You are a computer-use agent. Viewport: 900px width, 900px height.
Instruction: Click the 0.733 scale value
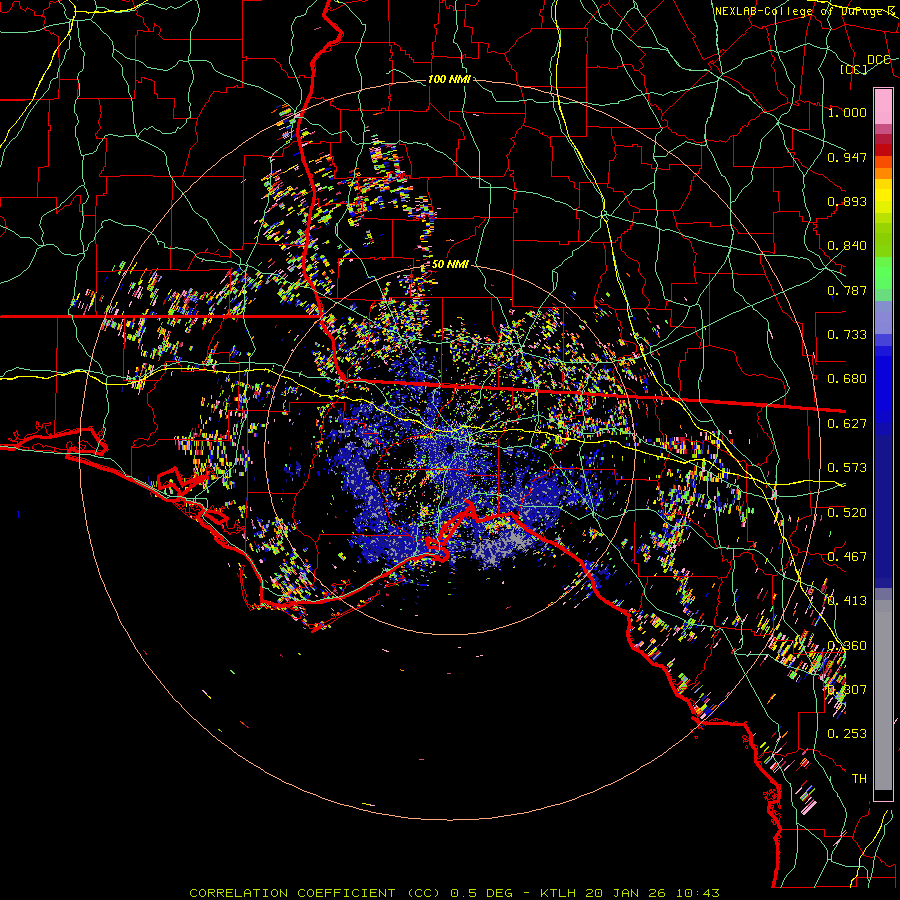(847, 334)
